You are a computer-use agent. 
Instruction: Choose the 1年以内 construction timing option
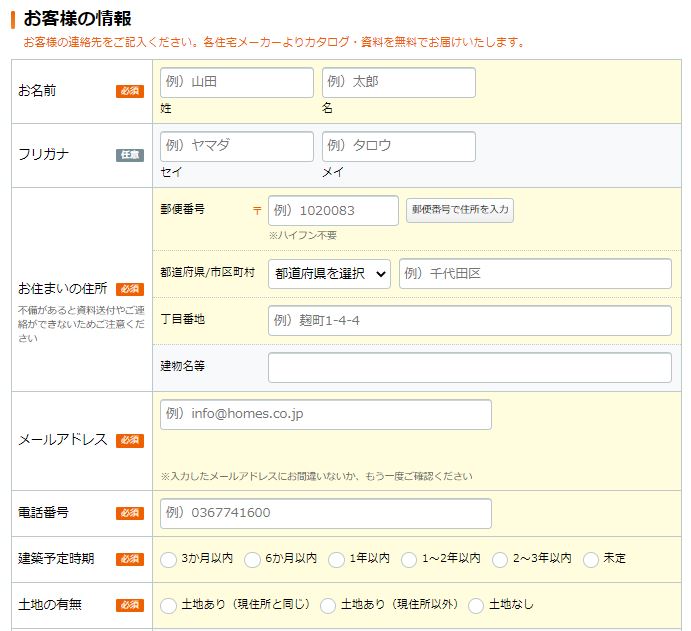click(x=337, y=559)
